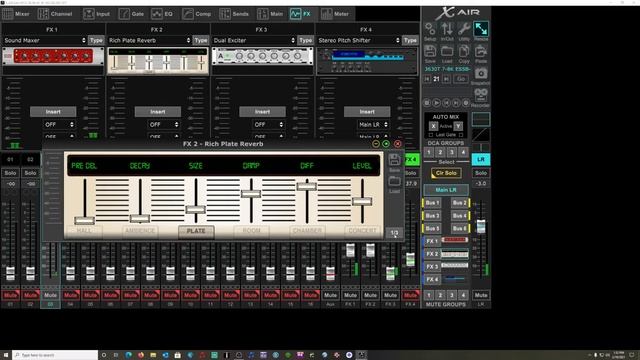Select the FX 1 thumbnail in right sidebar
Screen dimensions: 640x360
[x=455, y=240]
